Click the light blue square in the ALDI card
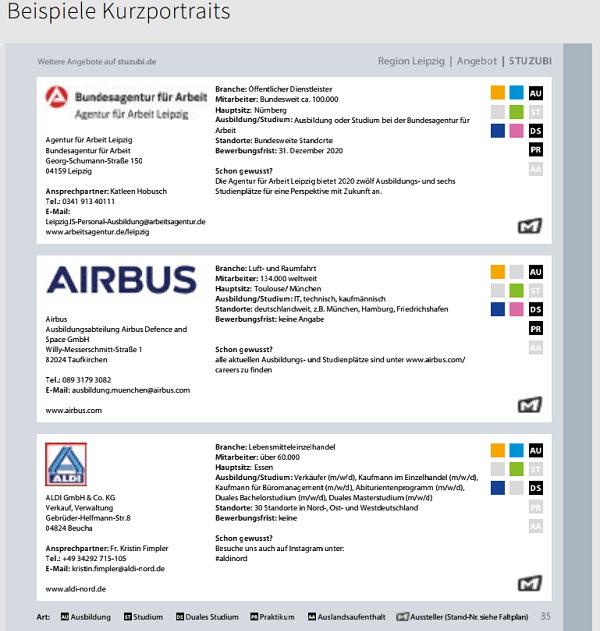The height and width of the screenshot is (631, 600). [516, 450]
